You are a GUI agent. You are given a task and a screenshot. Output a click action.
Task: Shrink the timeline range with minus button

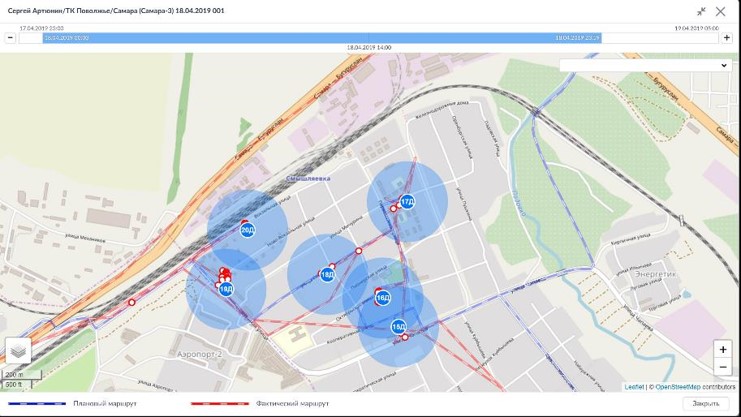(10, 38)
